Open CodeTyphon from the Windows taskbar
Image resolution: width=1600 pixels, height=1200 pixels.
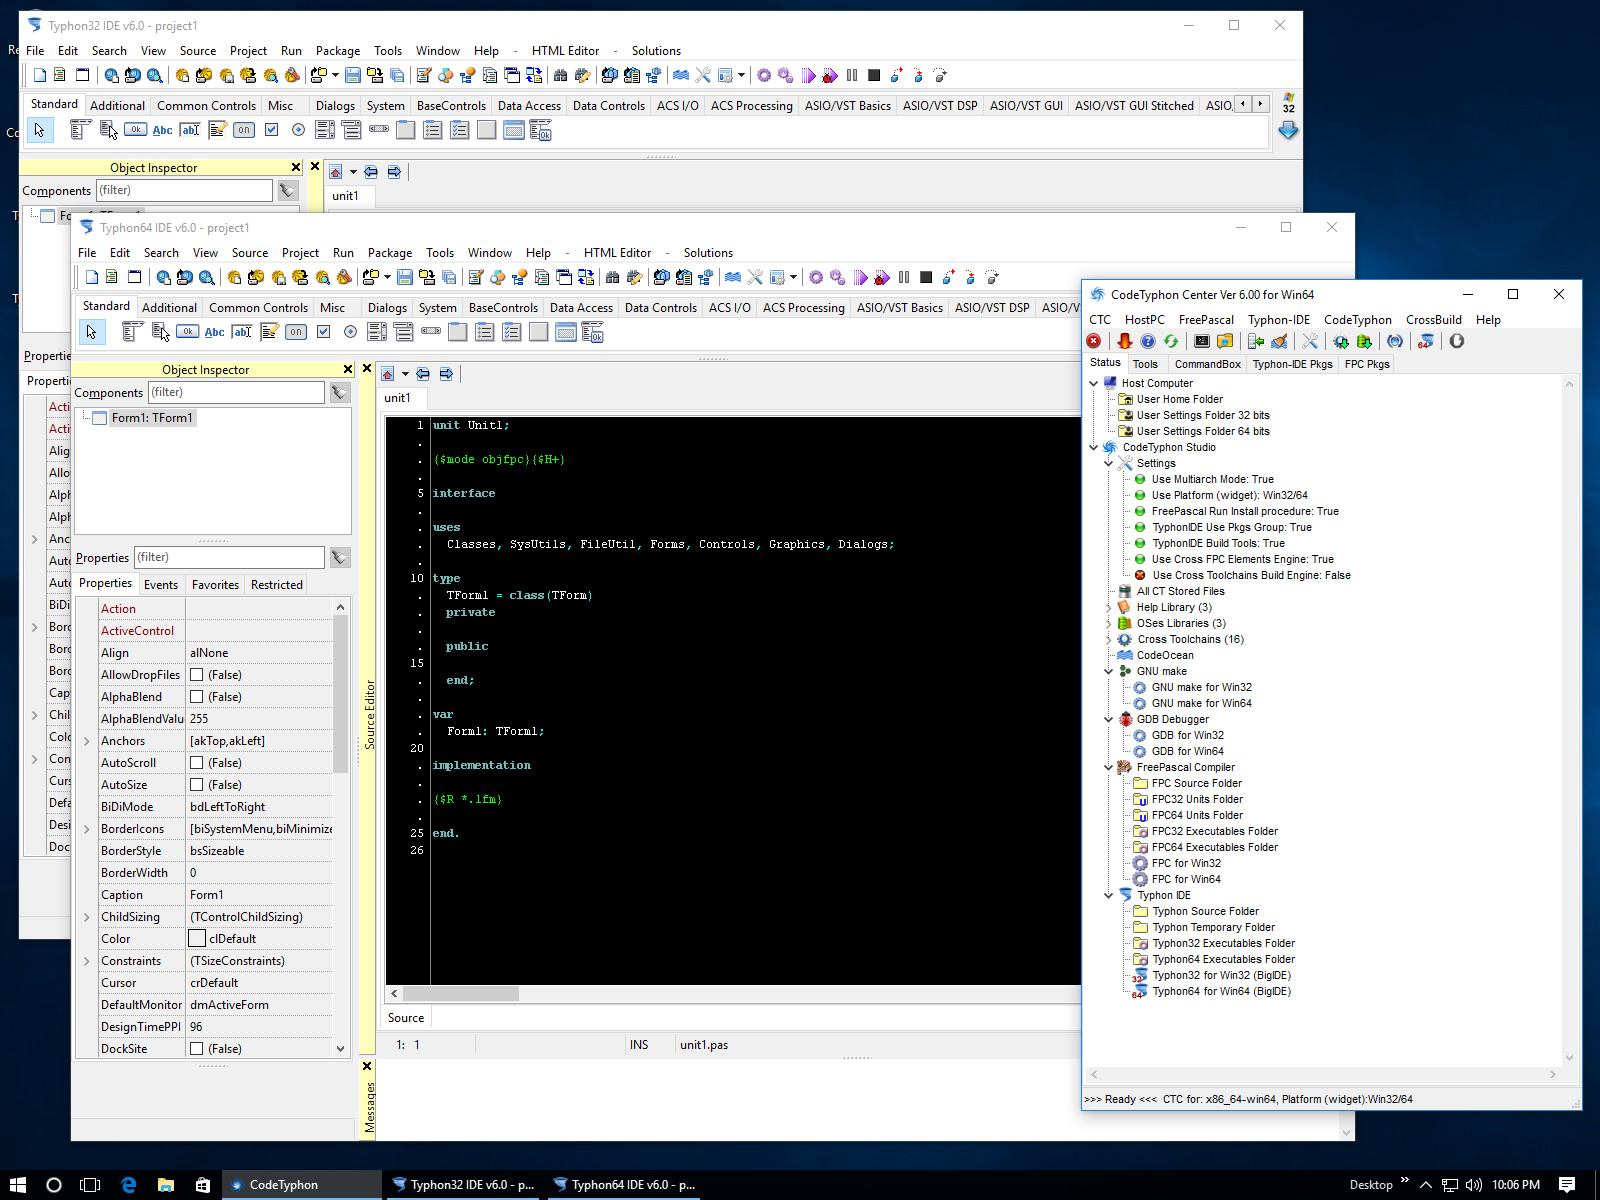302,1185
